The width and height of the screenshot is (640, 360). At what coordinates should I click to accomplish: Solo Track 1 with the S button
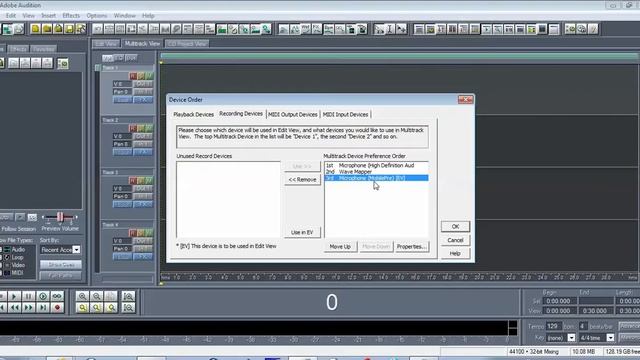[141, 76]
